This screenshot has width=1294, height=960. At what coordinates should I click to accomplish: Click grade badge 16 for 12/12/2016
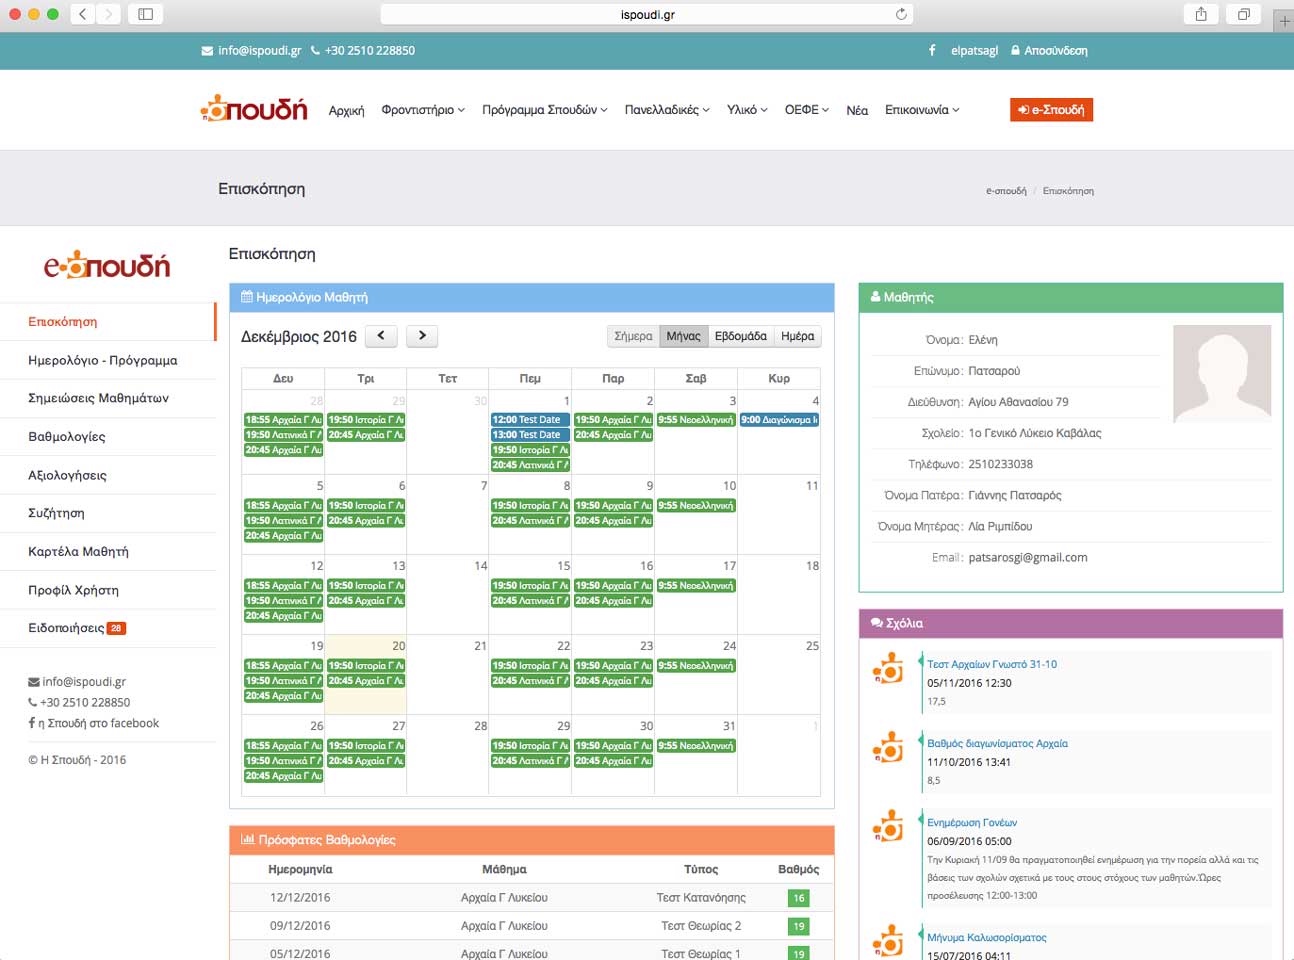point(799,898)
